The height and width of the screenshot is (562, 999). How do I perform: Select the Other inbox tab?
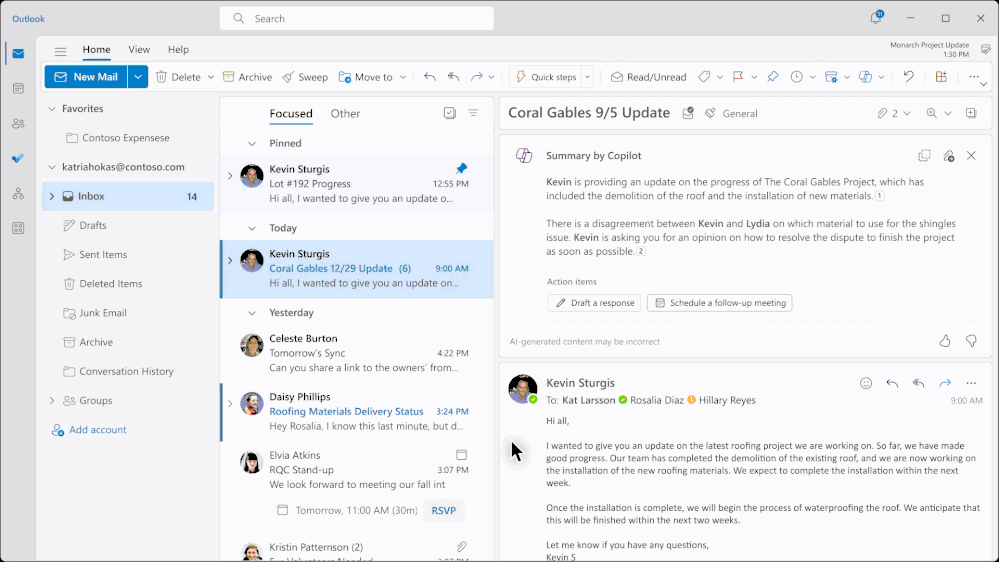[345, 113]
